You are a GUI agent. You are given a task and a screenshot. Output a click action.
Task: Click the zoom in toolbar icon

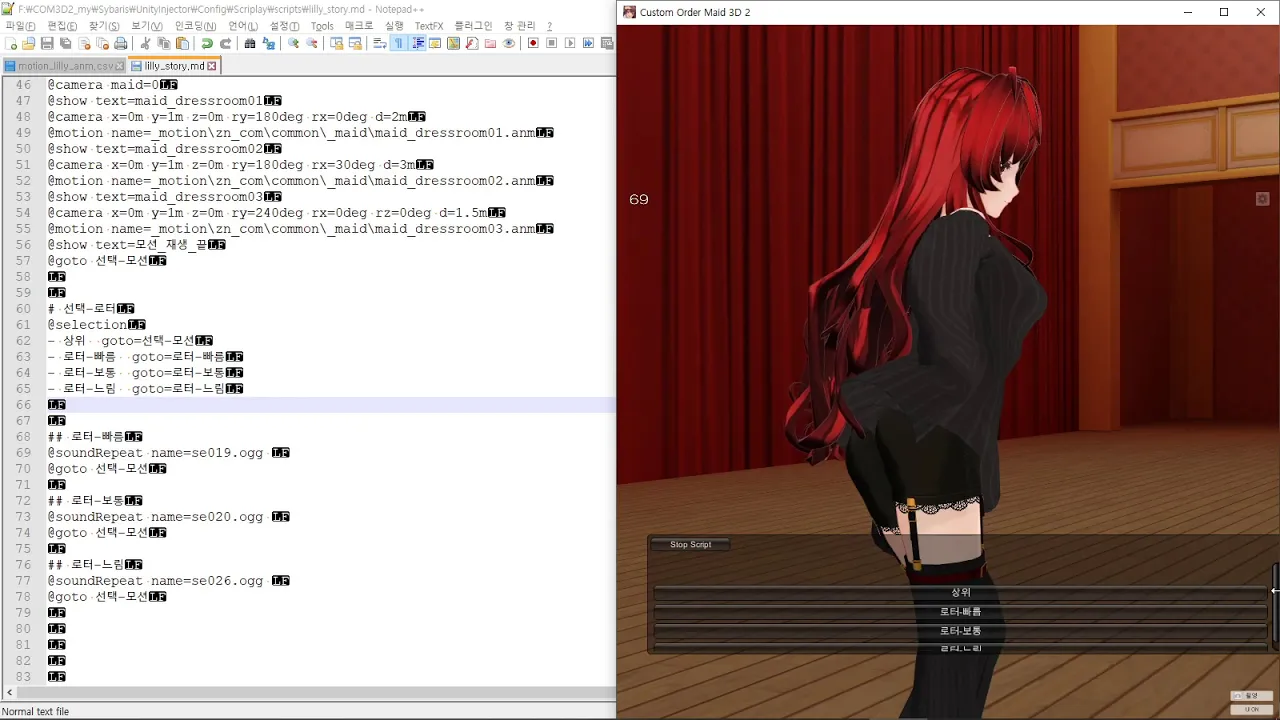pyautogui.click(x=293, y=43)
